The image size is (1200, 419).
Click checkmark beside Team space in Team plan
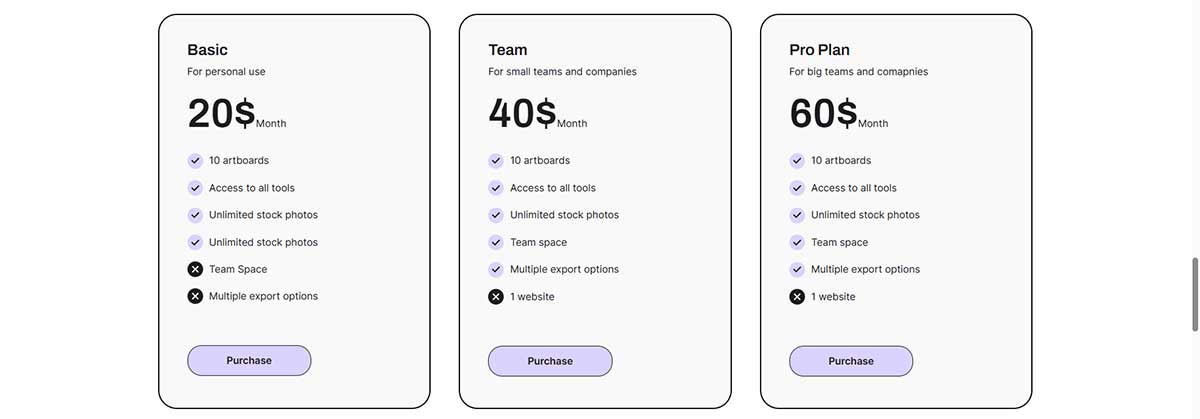[496, 242]
